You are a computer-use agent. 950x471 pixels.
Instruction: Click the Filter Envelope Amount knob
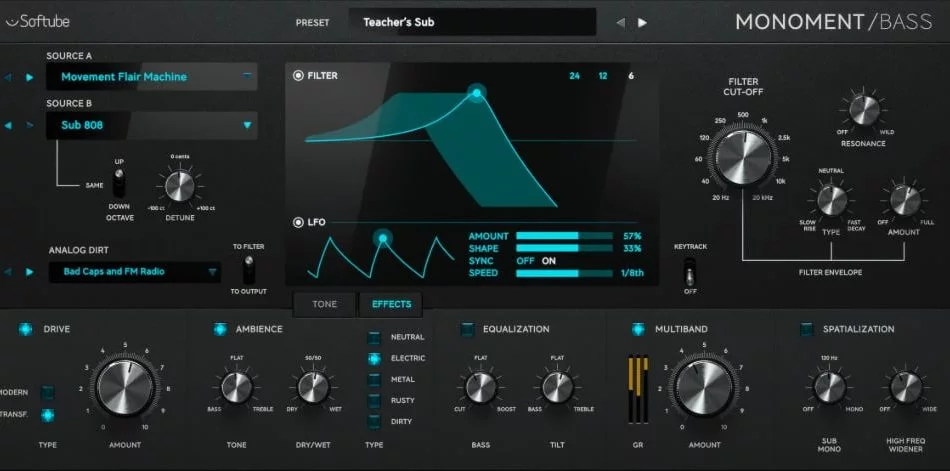coord(904,200)
